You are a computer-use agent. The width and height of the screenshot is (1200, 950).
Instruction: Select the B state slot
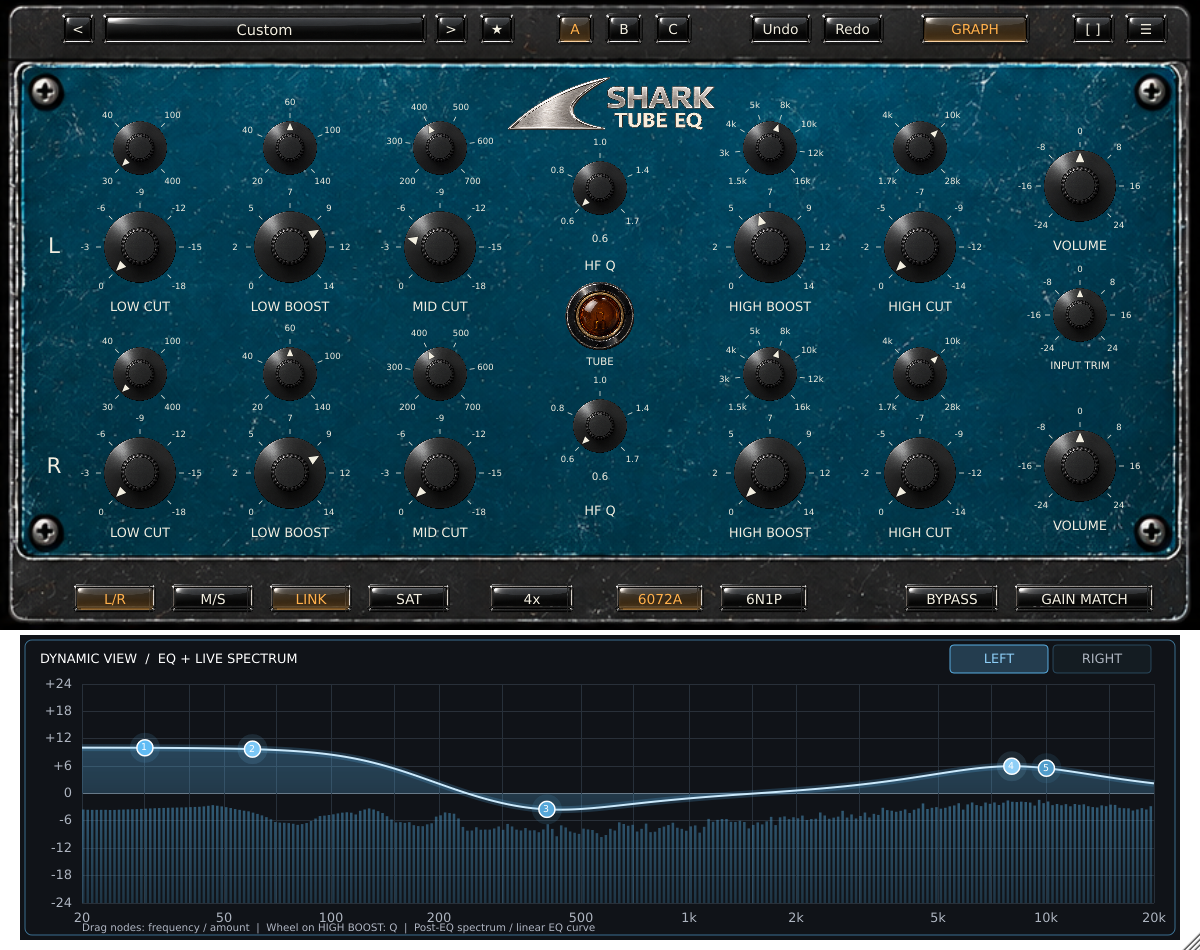(624, 29)
